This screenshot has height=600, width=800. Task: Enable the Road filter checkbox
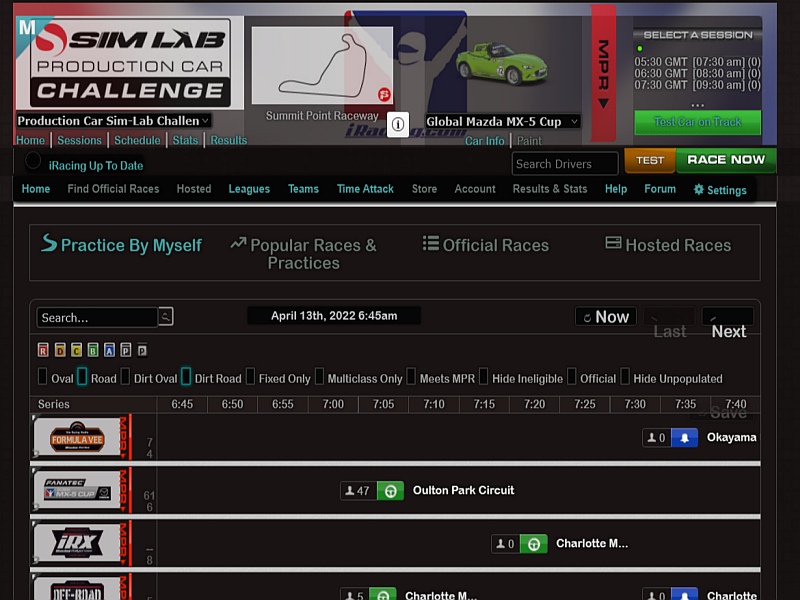pos(81,377)
